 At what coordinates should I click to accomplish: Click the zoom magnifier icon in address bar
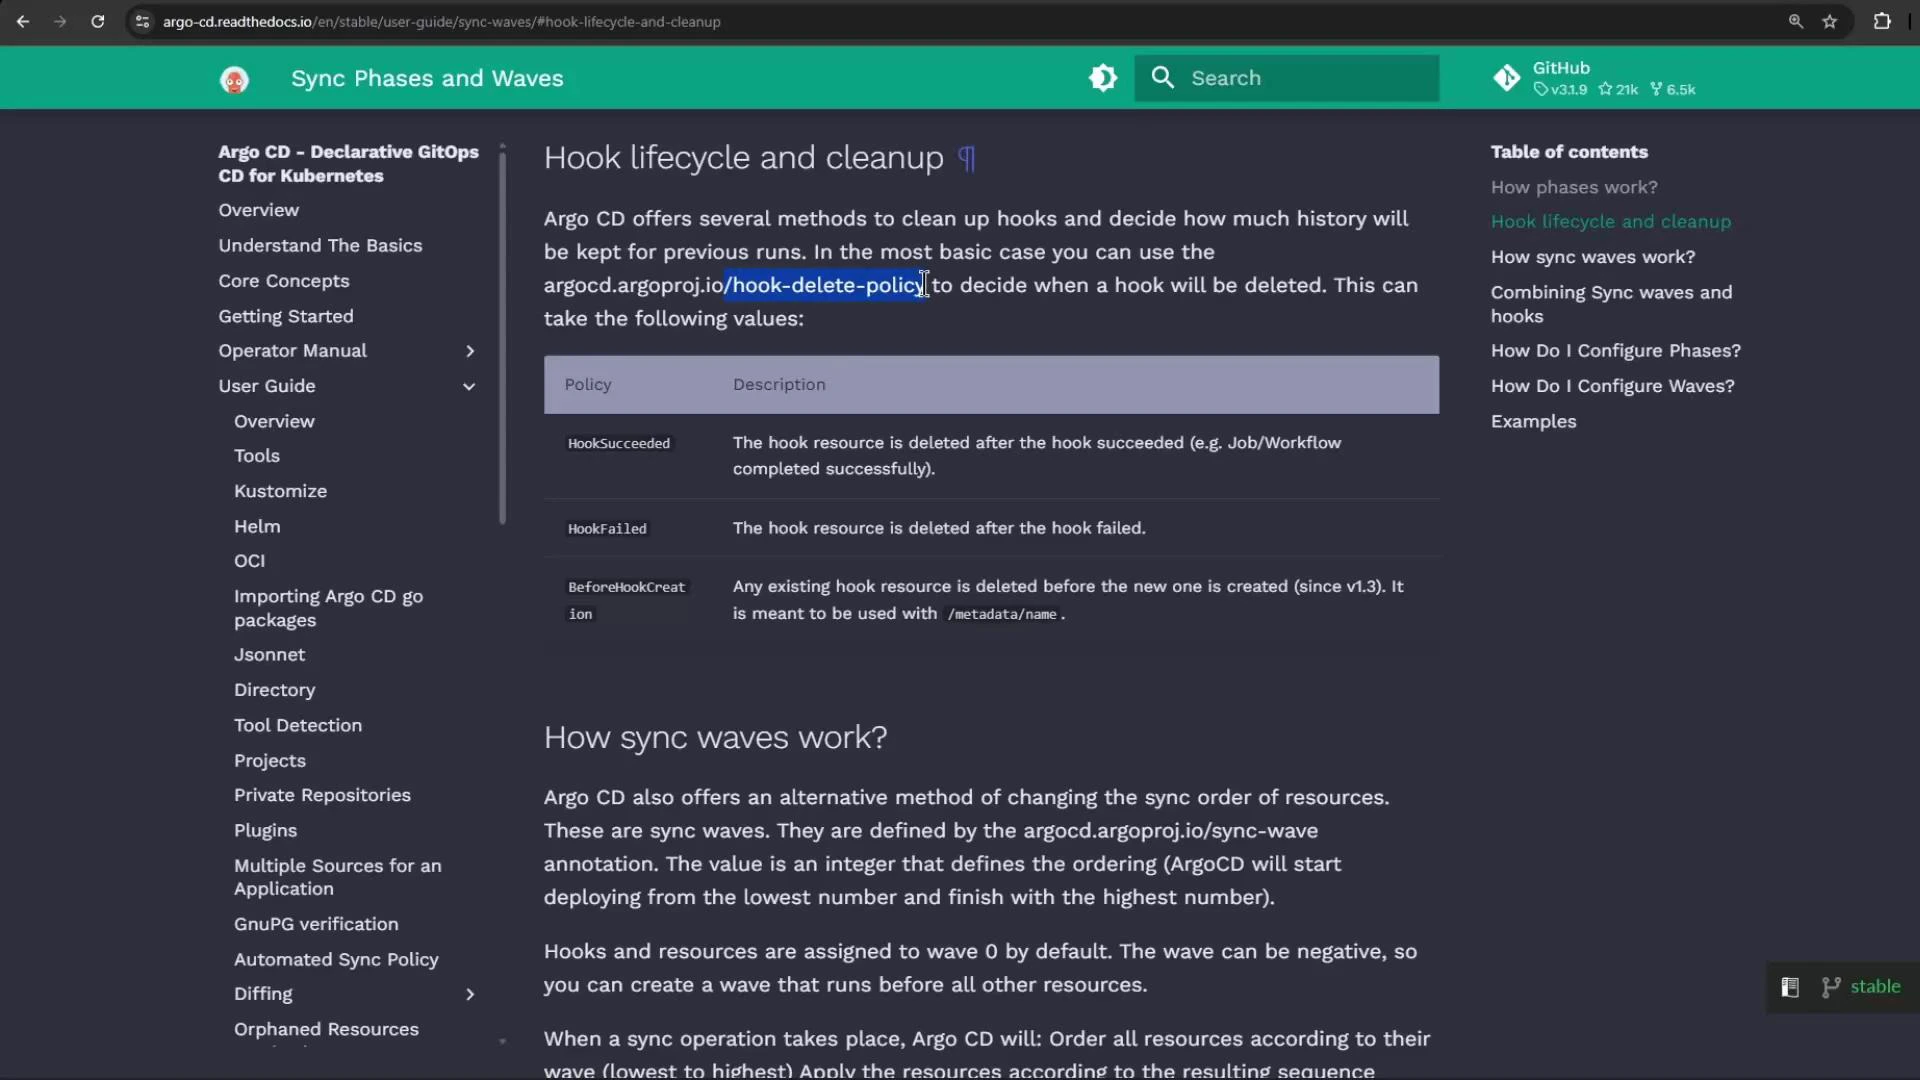point(1796,21)
